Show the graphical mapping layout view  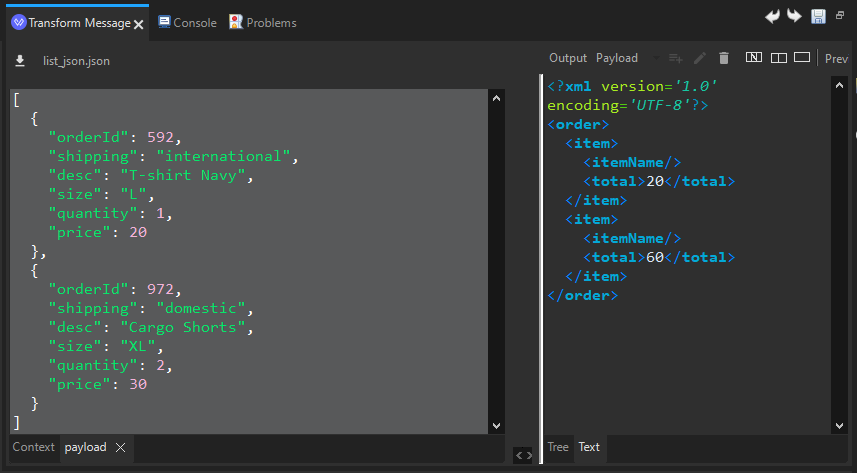754,57
